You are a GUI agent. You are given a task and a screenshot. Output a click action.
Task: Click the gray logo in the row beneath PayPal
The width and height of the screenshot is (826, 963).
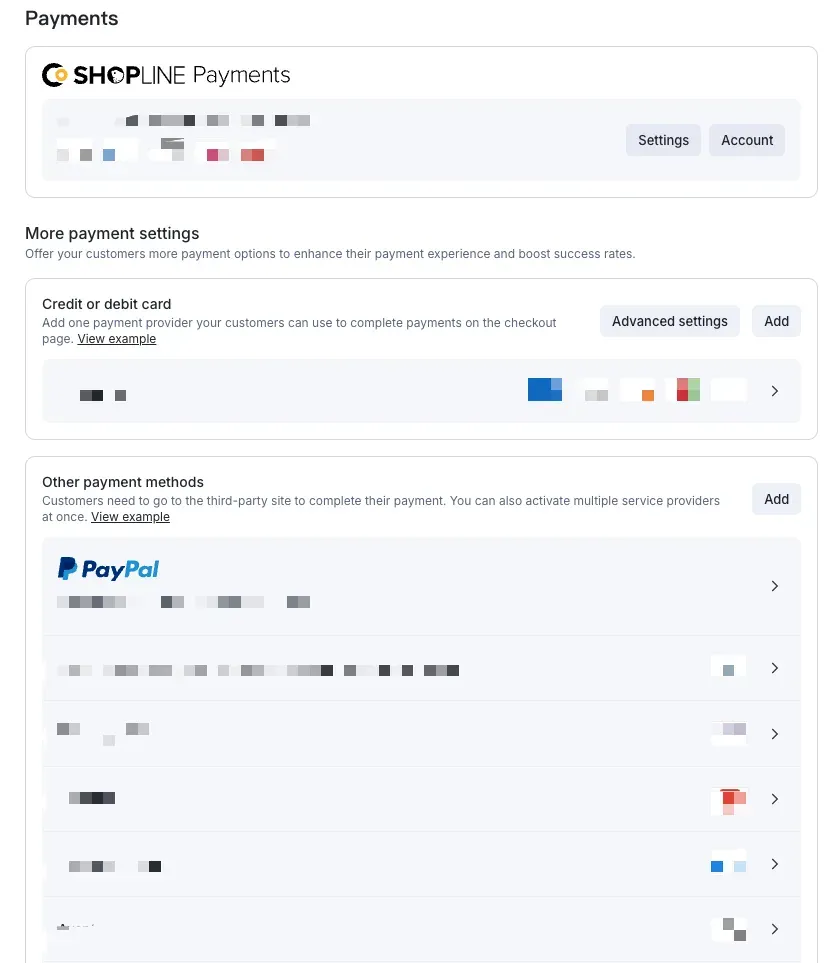(x=728, y=668)
